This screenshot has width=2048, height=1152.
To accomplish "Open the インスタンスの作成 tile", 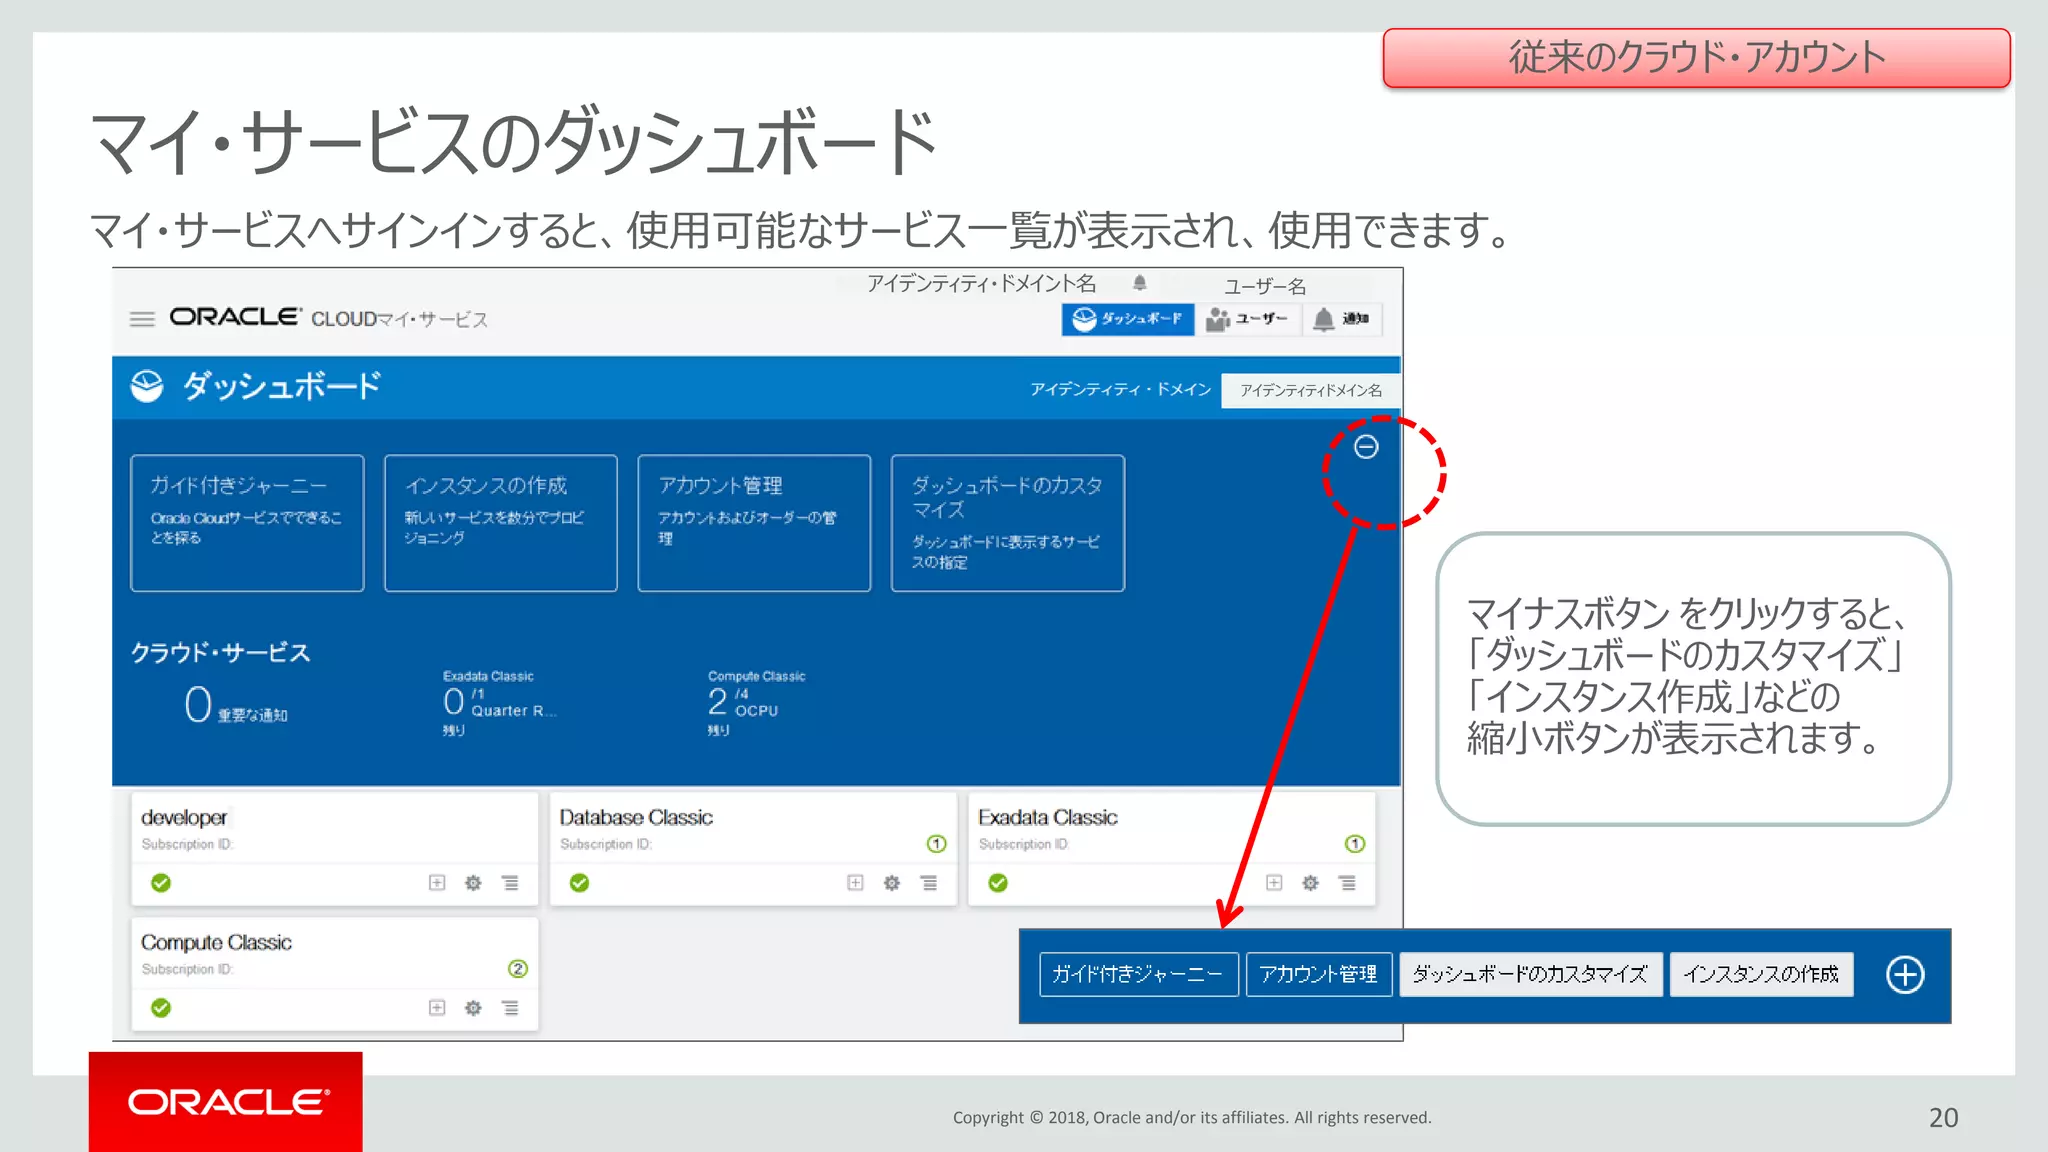I will [500, 523].
